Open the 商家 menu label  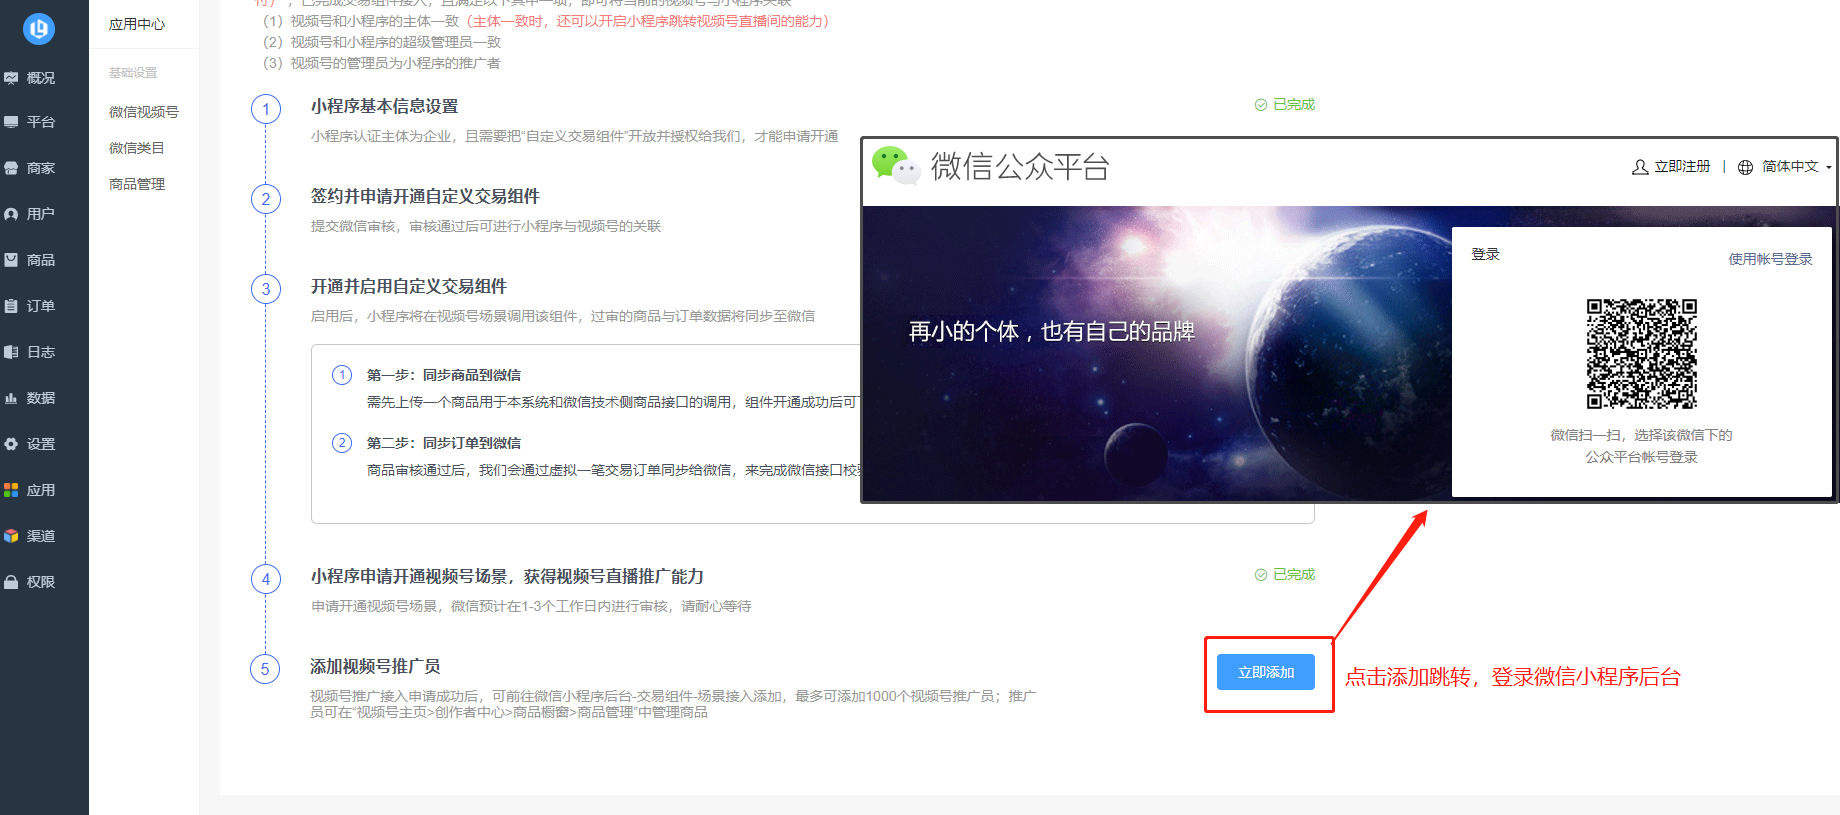click(41, 168)
